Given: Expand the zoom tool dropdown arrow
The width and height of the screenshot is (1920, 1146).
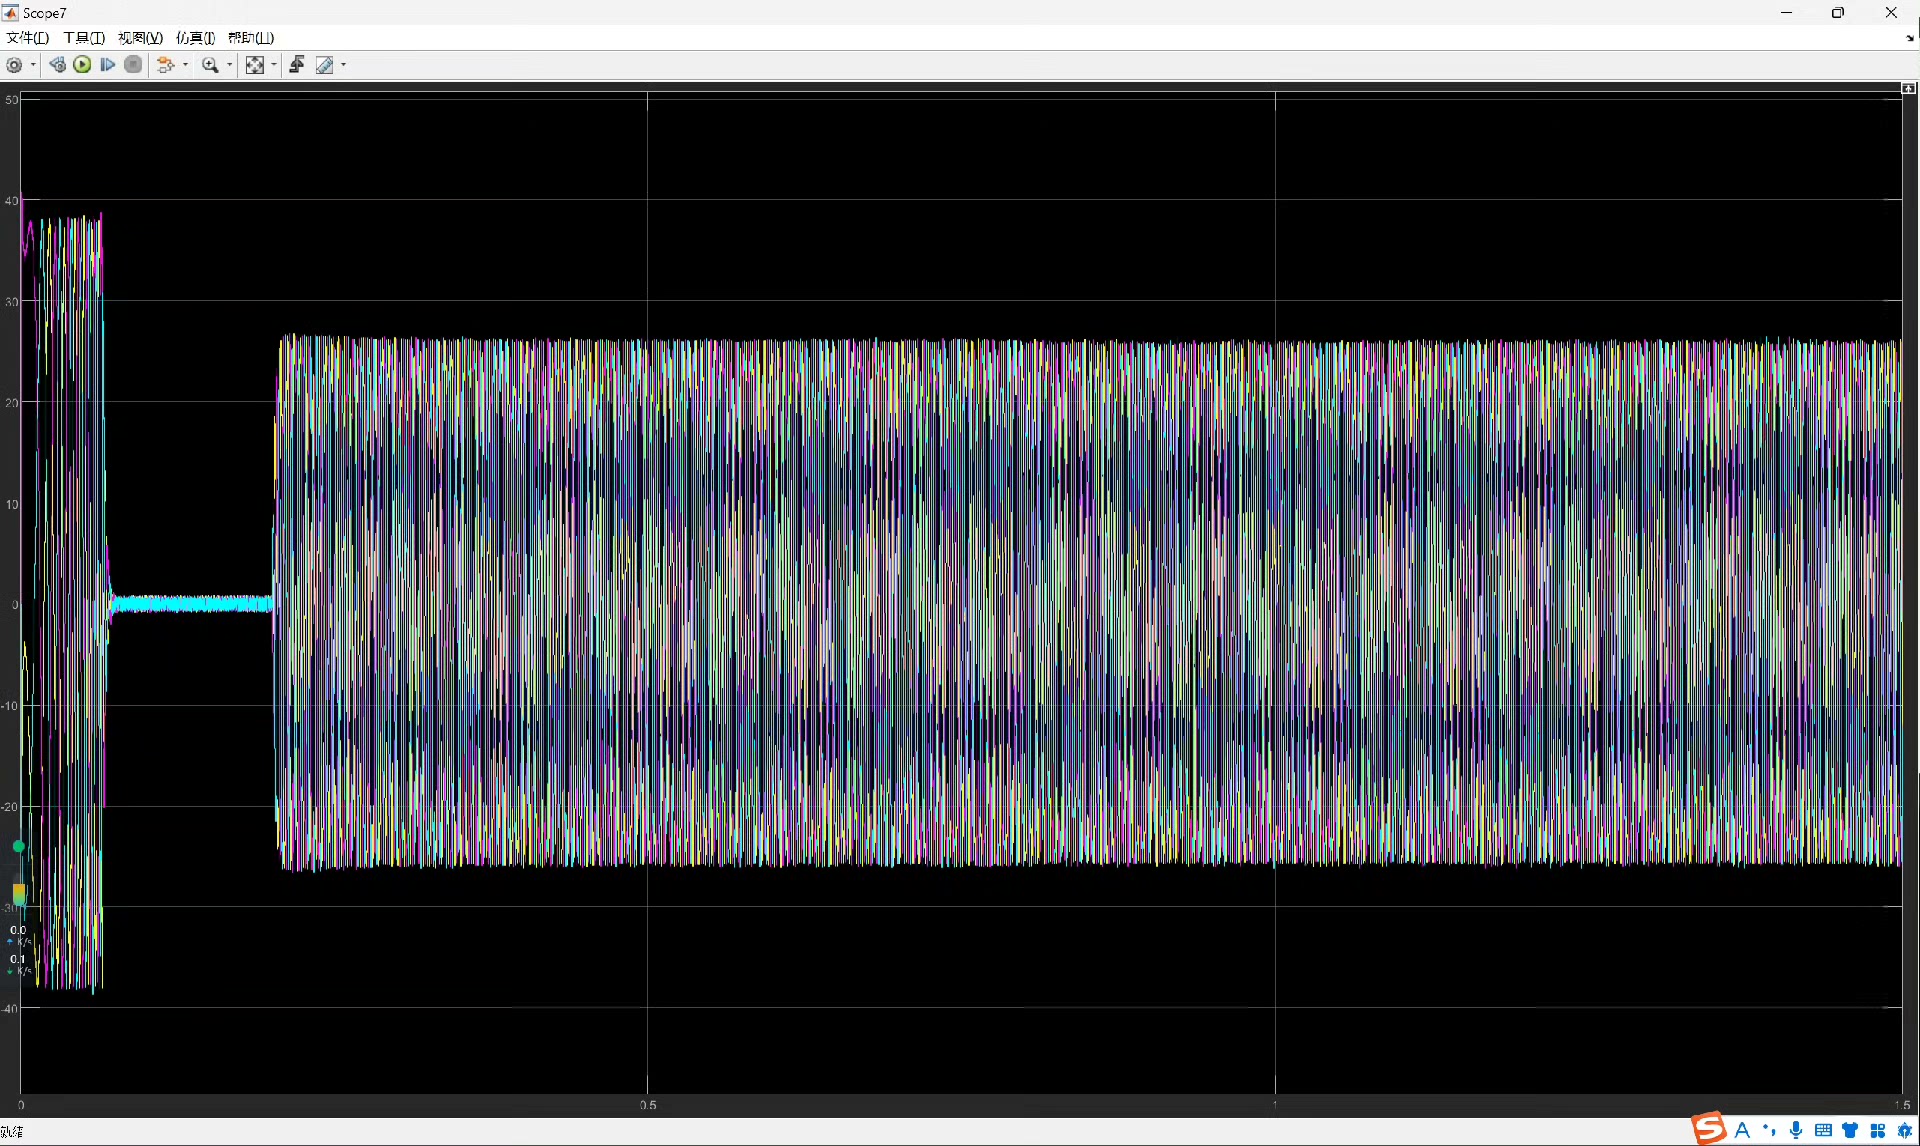Looking at the screenshot, I should click(x=230, y=65).
